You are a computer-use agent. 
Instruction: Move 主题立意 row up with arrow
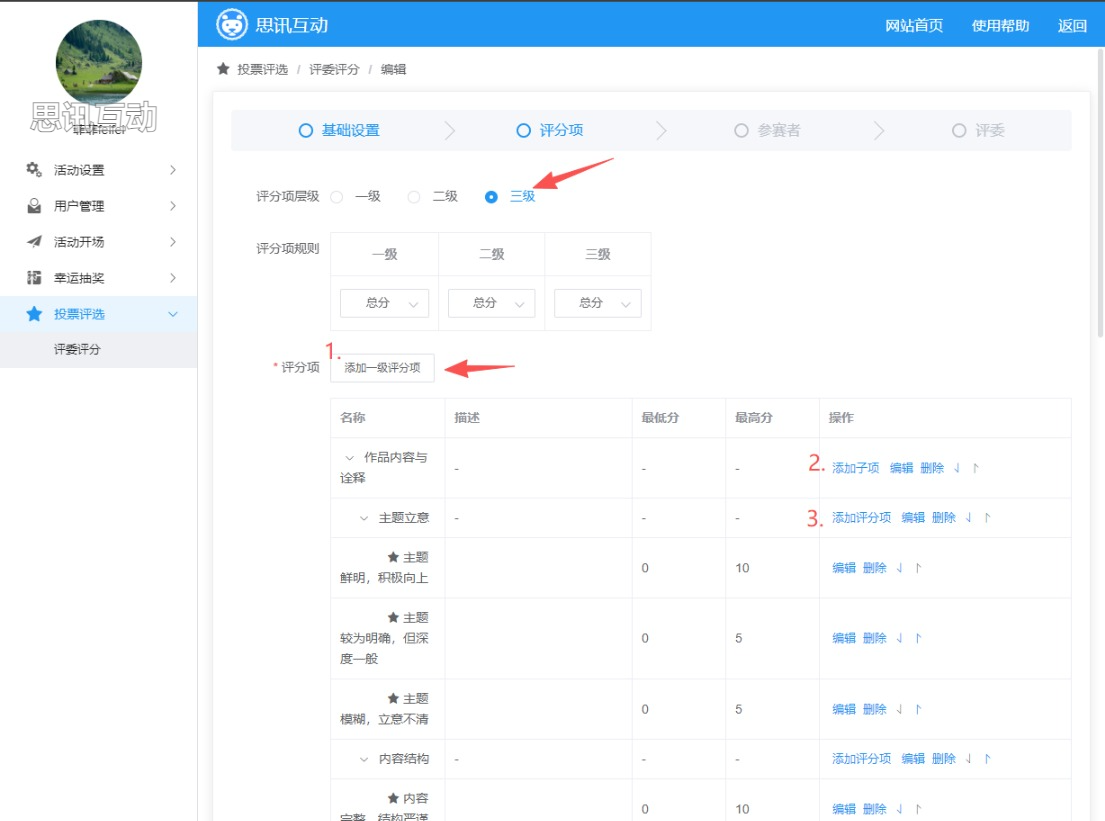[987, 518]
